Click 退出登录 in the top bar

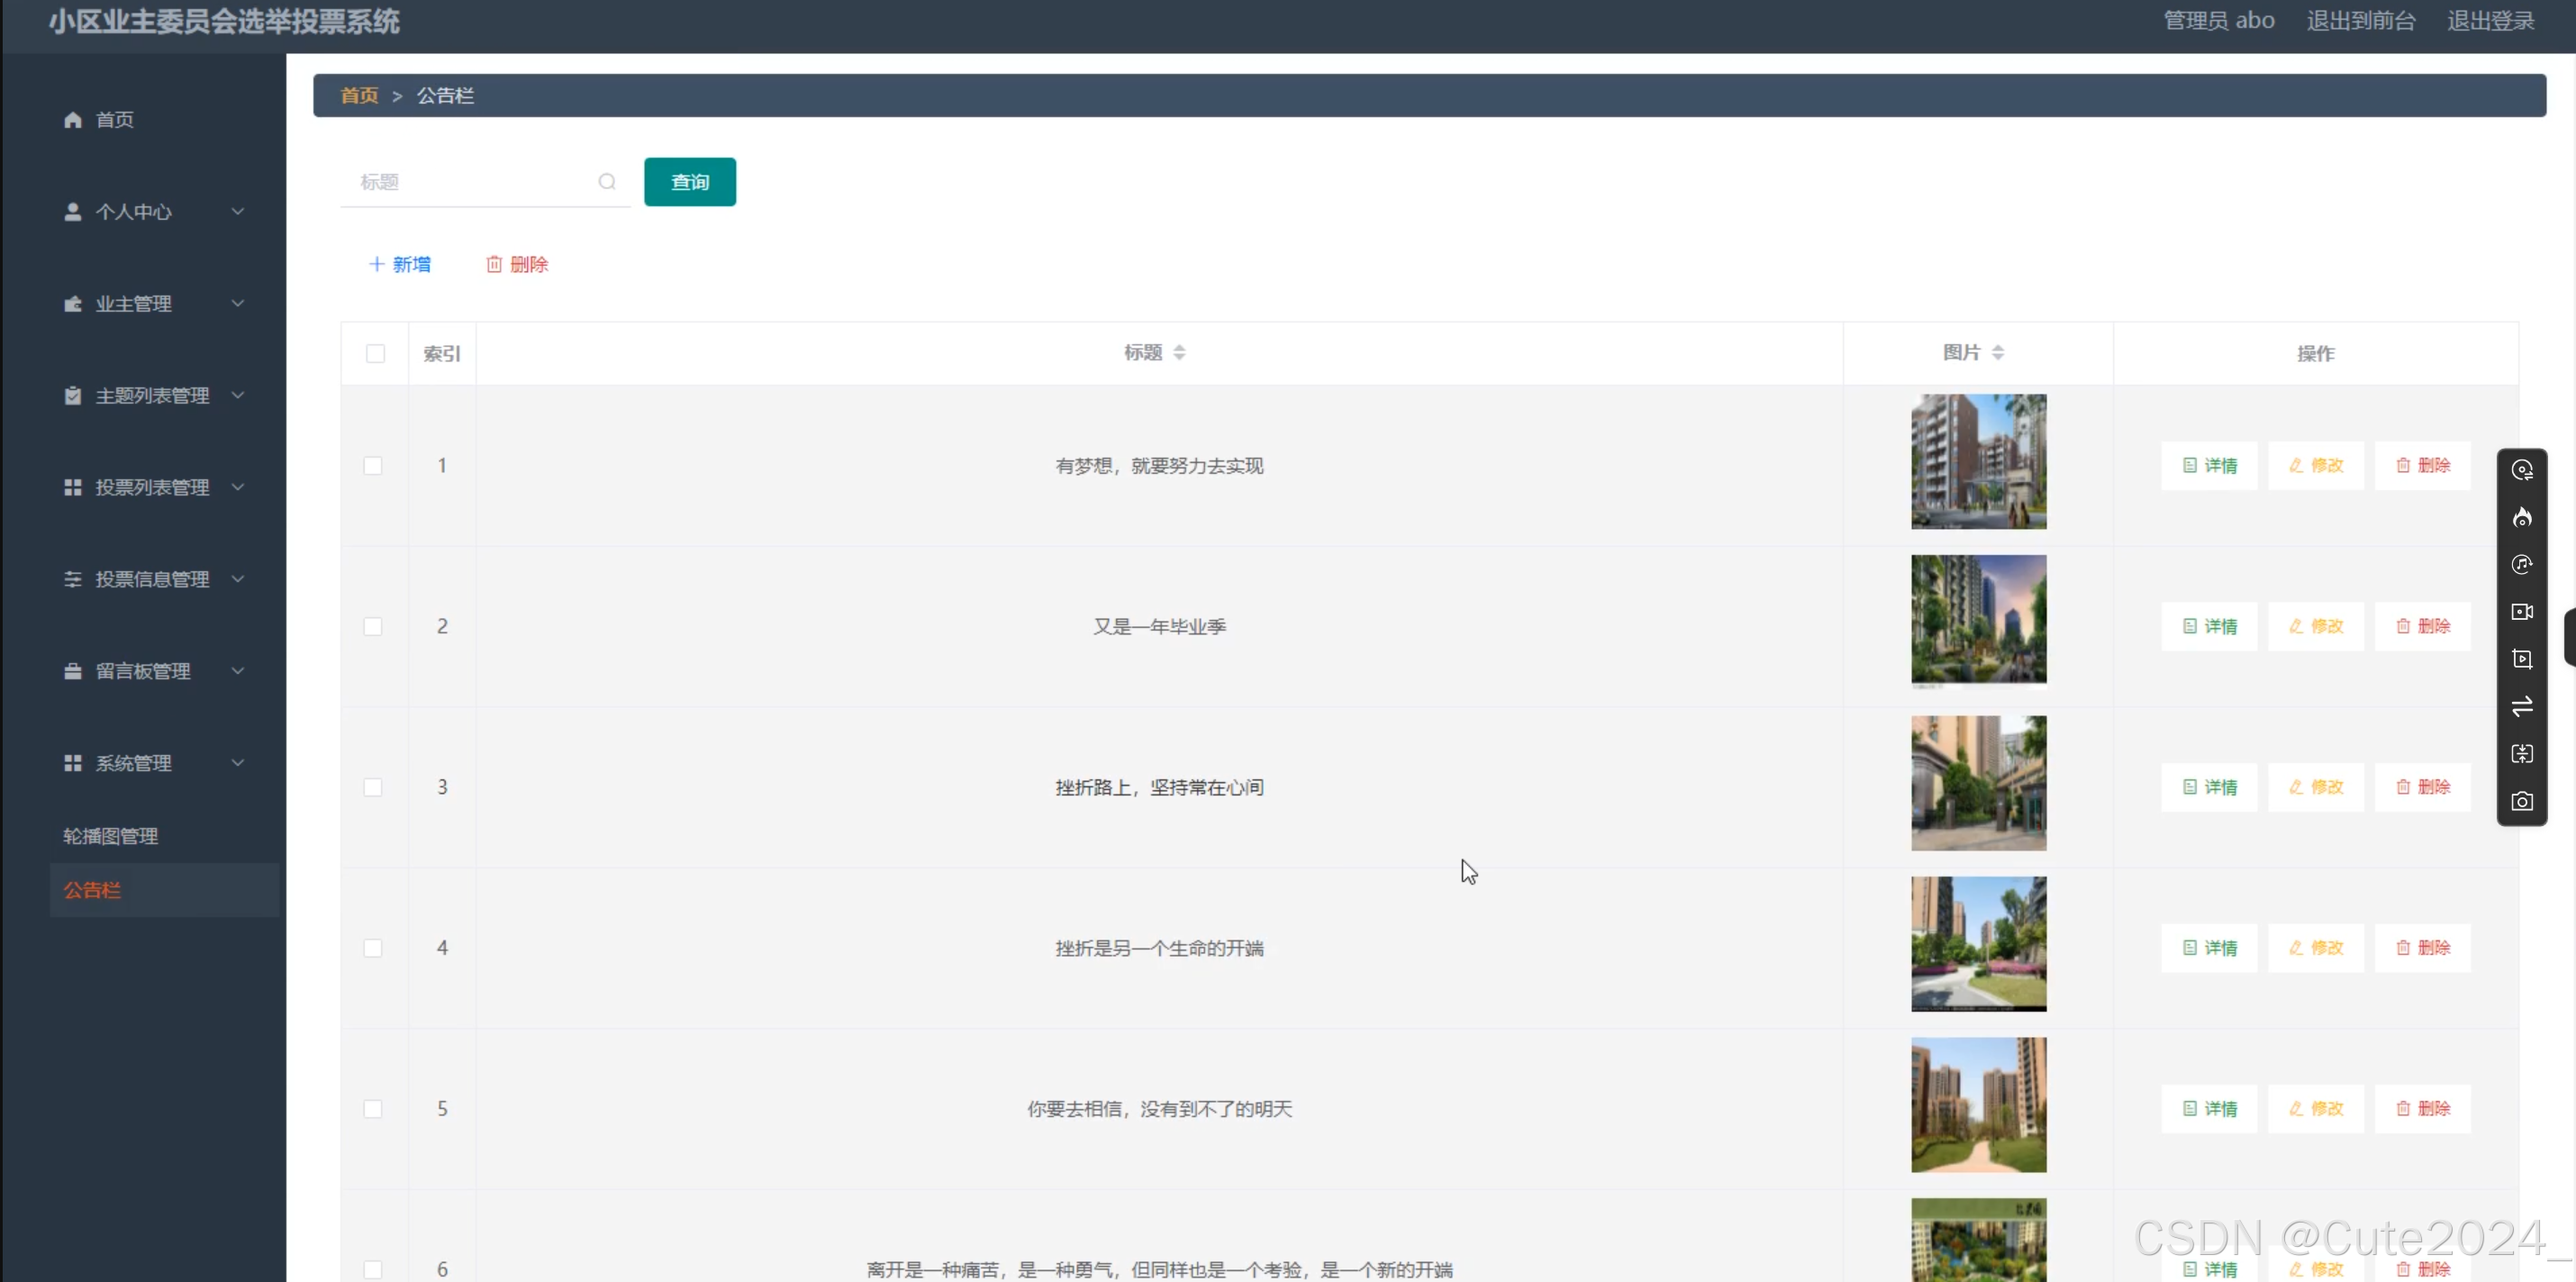2491,21
